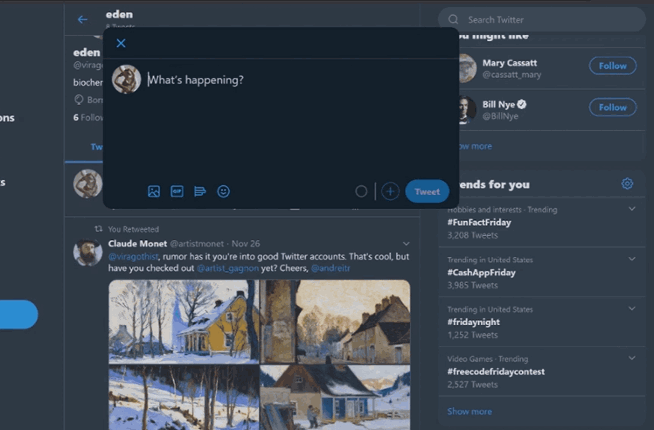Go back using the arrow icon
Viewport: 654px width, 430px height.
click(x=83, y=19)
